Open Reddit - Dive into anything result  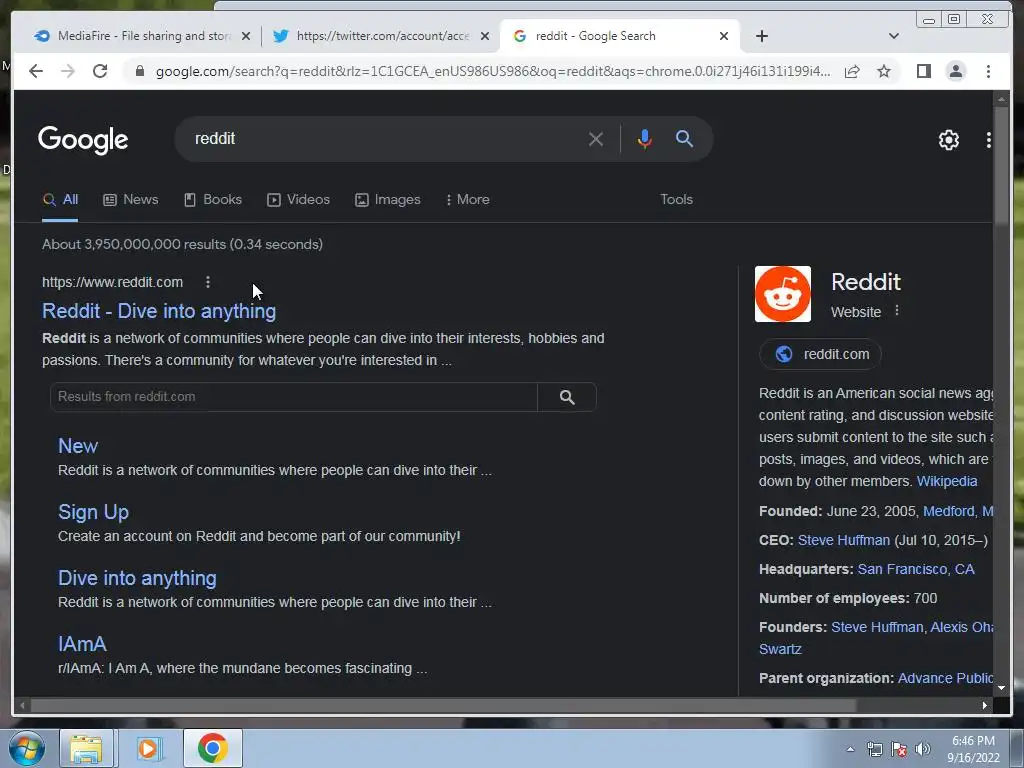(x=159, y=312)
